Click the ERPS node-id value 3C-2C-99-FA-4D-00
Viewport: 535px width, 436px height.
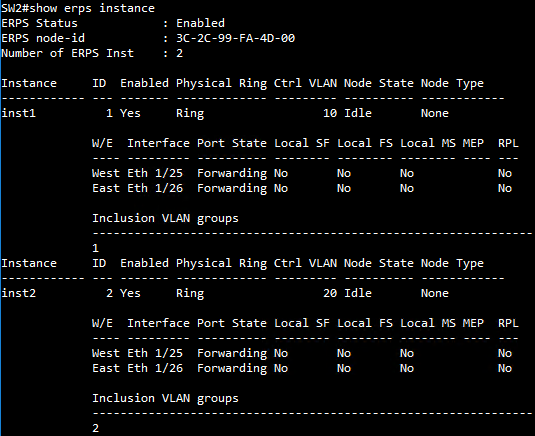tap(235, 38)
